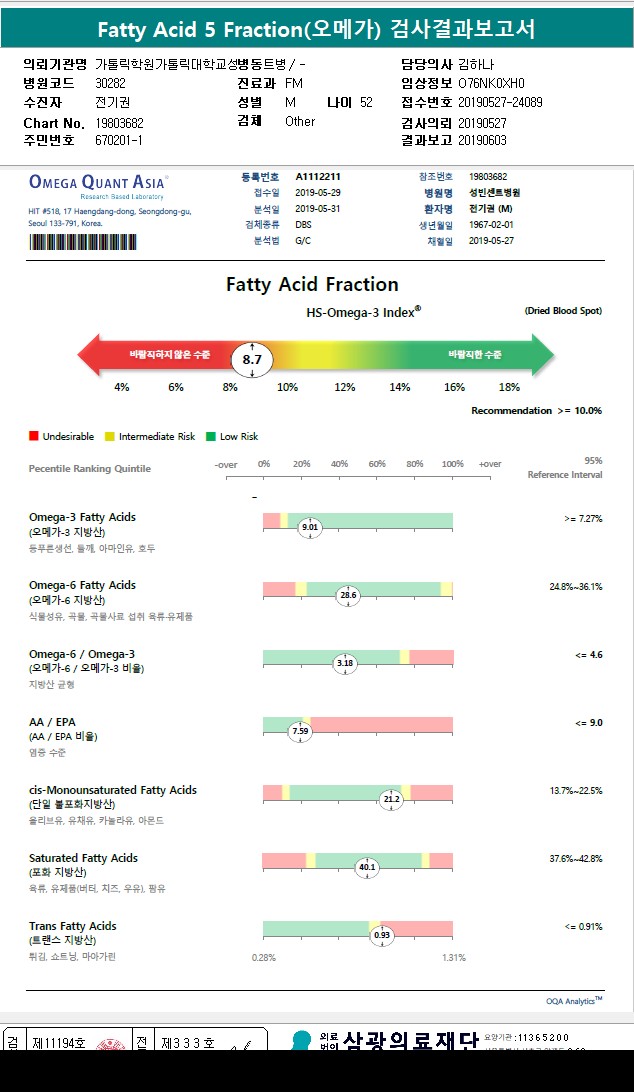The image size is (634, 1092).
Task: Click the Fatty Acid 5 Fraction title banner
Action: click(x=316, y=30)
